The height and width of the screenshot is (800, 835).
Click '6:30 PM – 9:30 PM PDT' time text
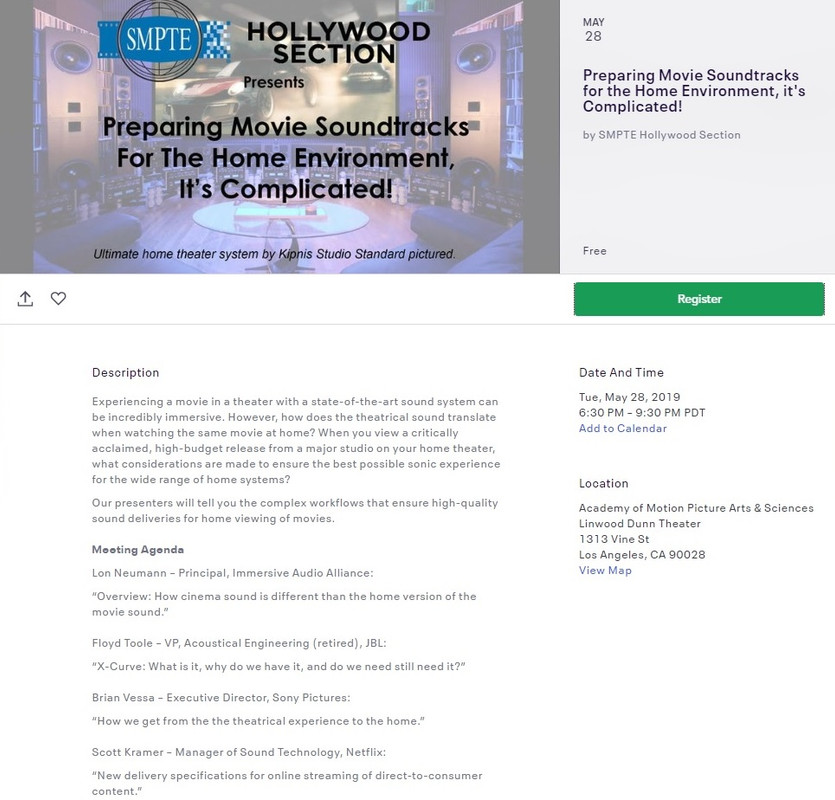[642, 413]
